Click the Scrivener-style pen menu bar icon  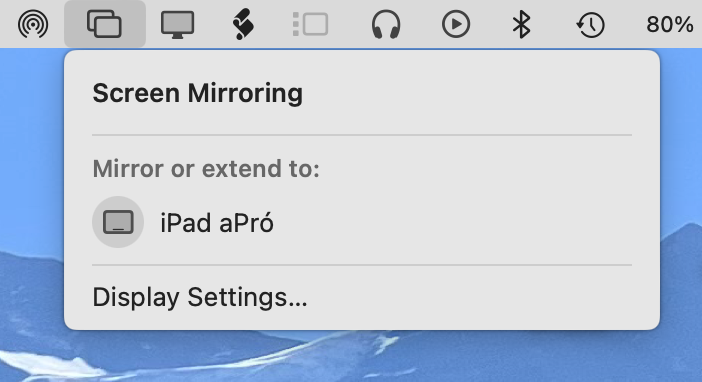(244, 25)
